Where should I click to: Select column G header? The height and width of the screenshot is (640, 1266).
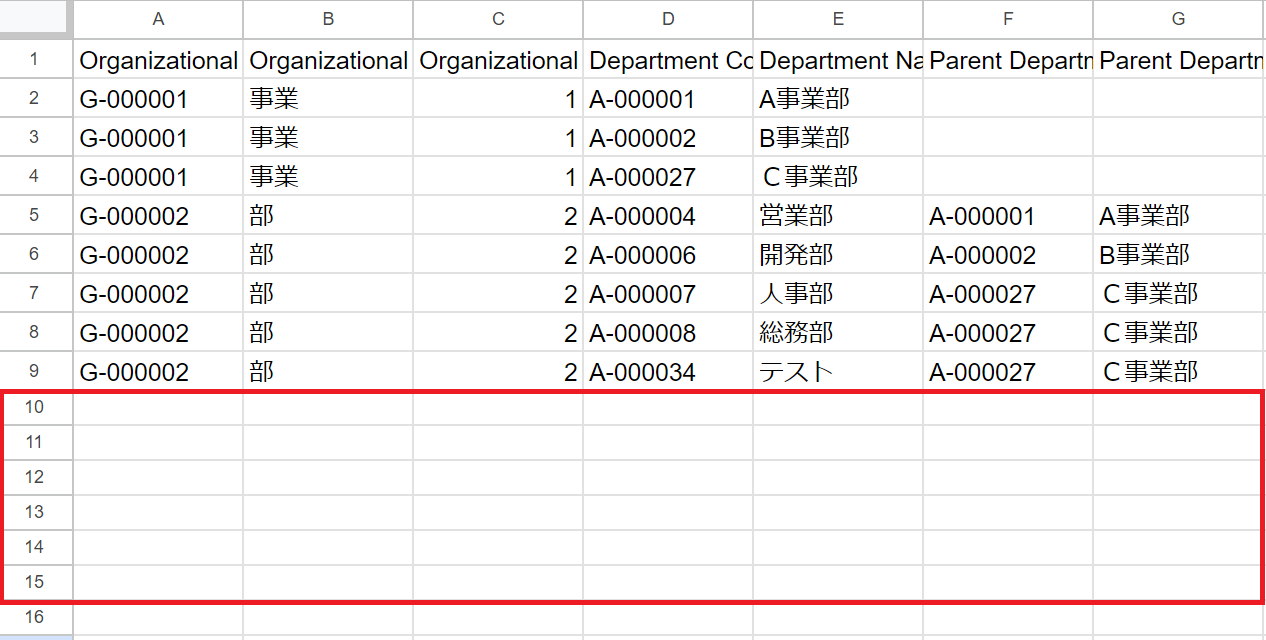[1178, 19]
